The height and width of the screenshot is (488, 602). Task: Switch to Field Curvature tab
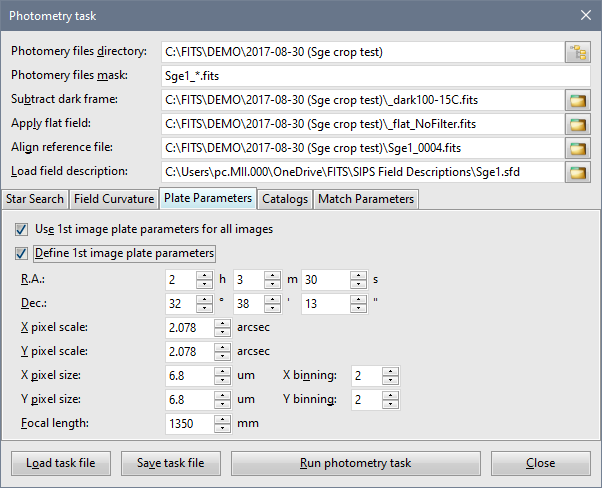click(114, 199)
